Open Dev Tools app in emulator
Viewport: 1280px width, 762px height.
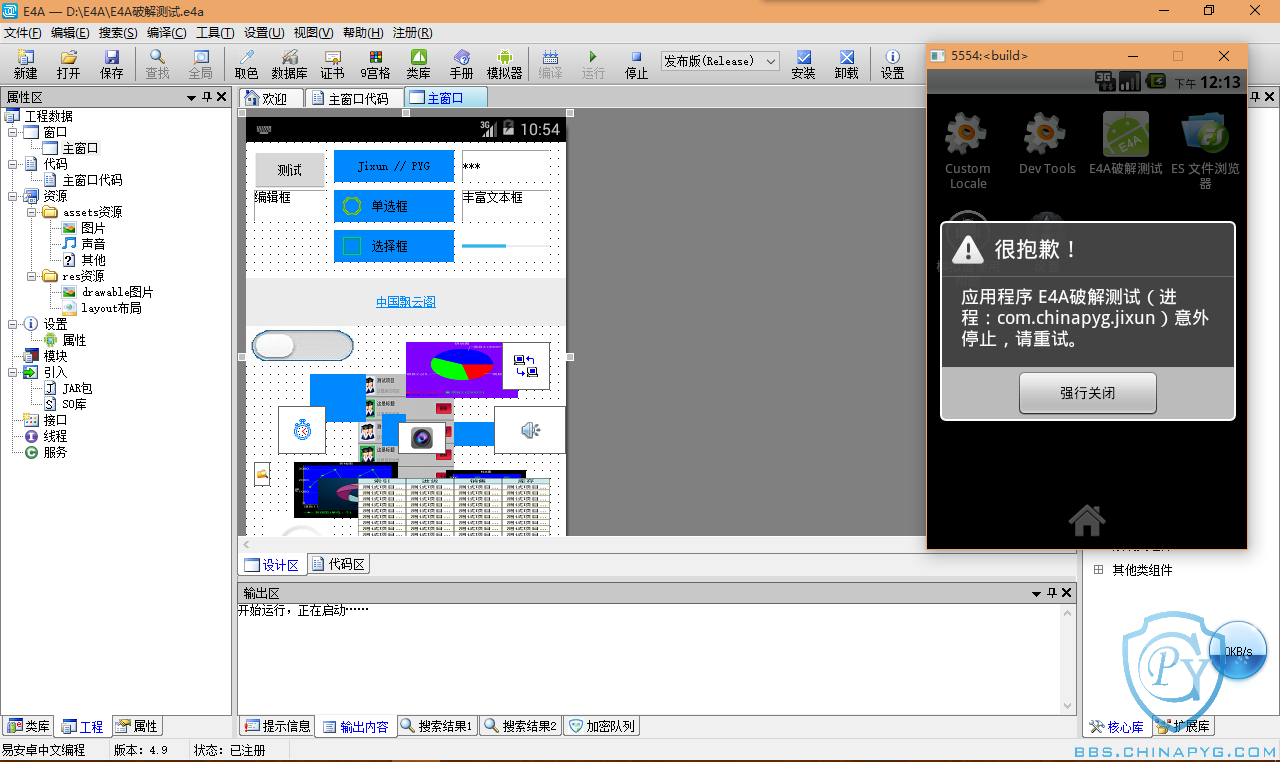click(x=1046, y=144)
